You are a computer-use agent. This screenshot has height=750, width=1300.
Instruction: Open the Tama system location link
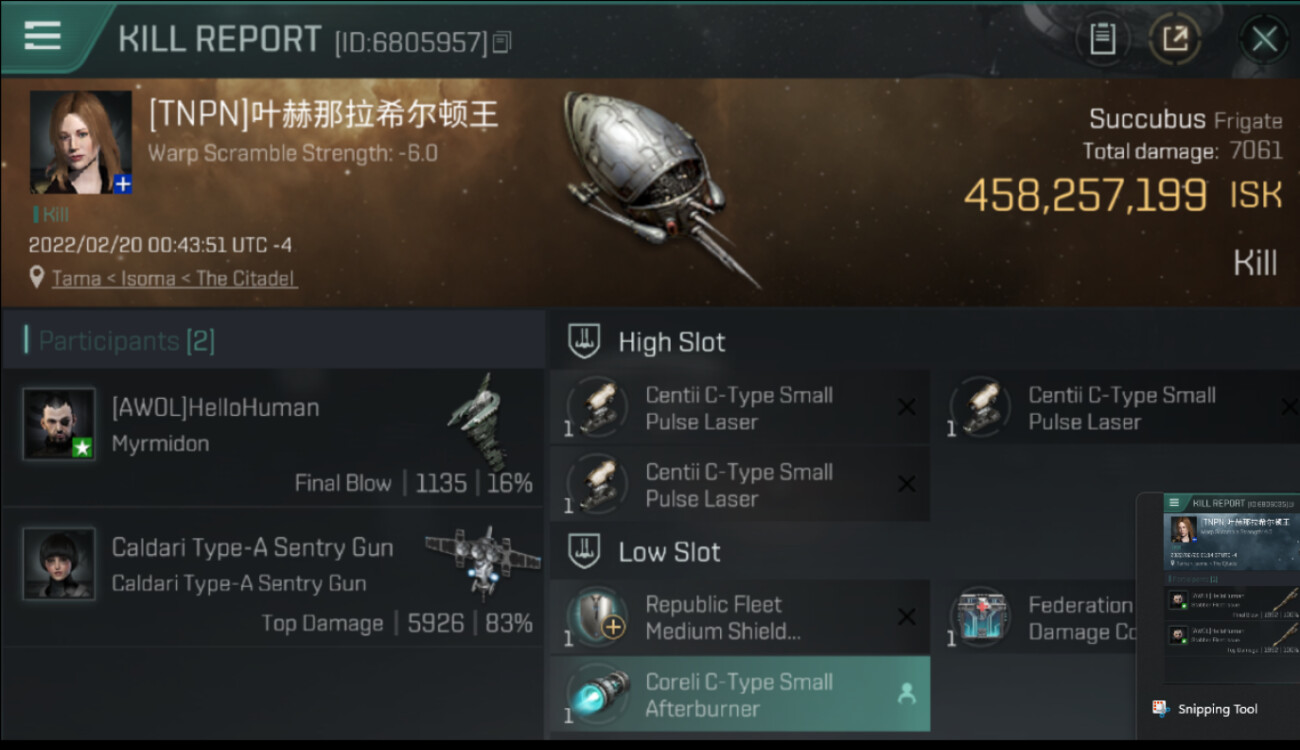coord(174,278)
